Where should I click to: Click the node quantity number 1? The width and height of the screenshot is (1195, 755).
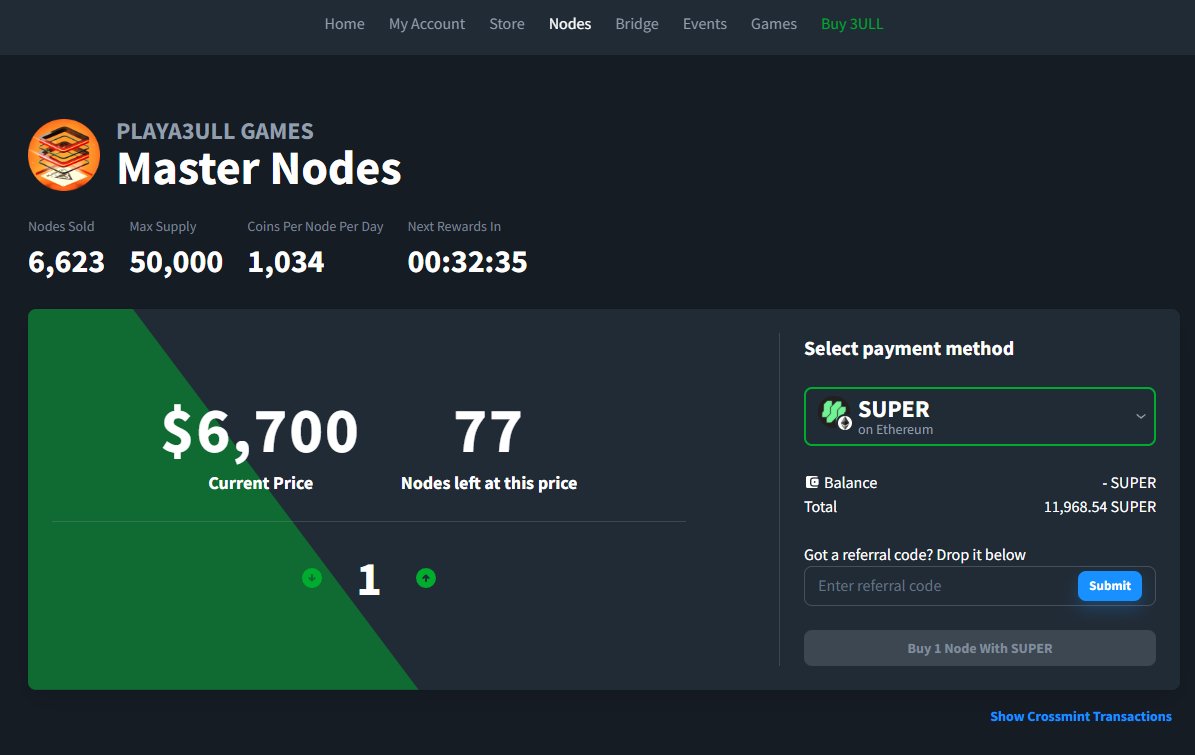369,580
